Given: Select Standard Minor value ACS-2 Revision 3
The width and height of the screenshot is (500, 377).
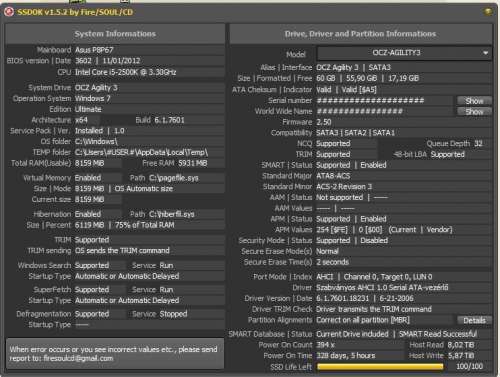Looking at the screenshot, I should click(x=344, y=187).
